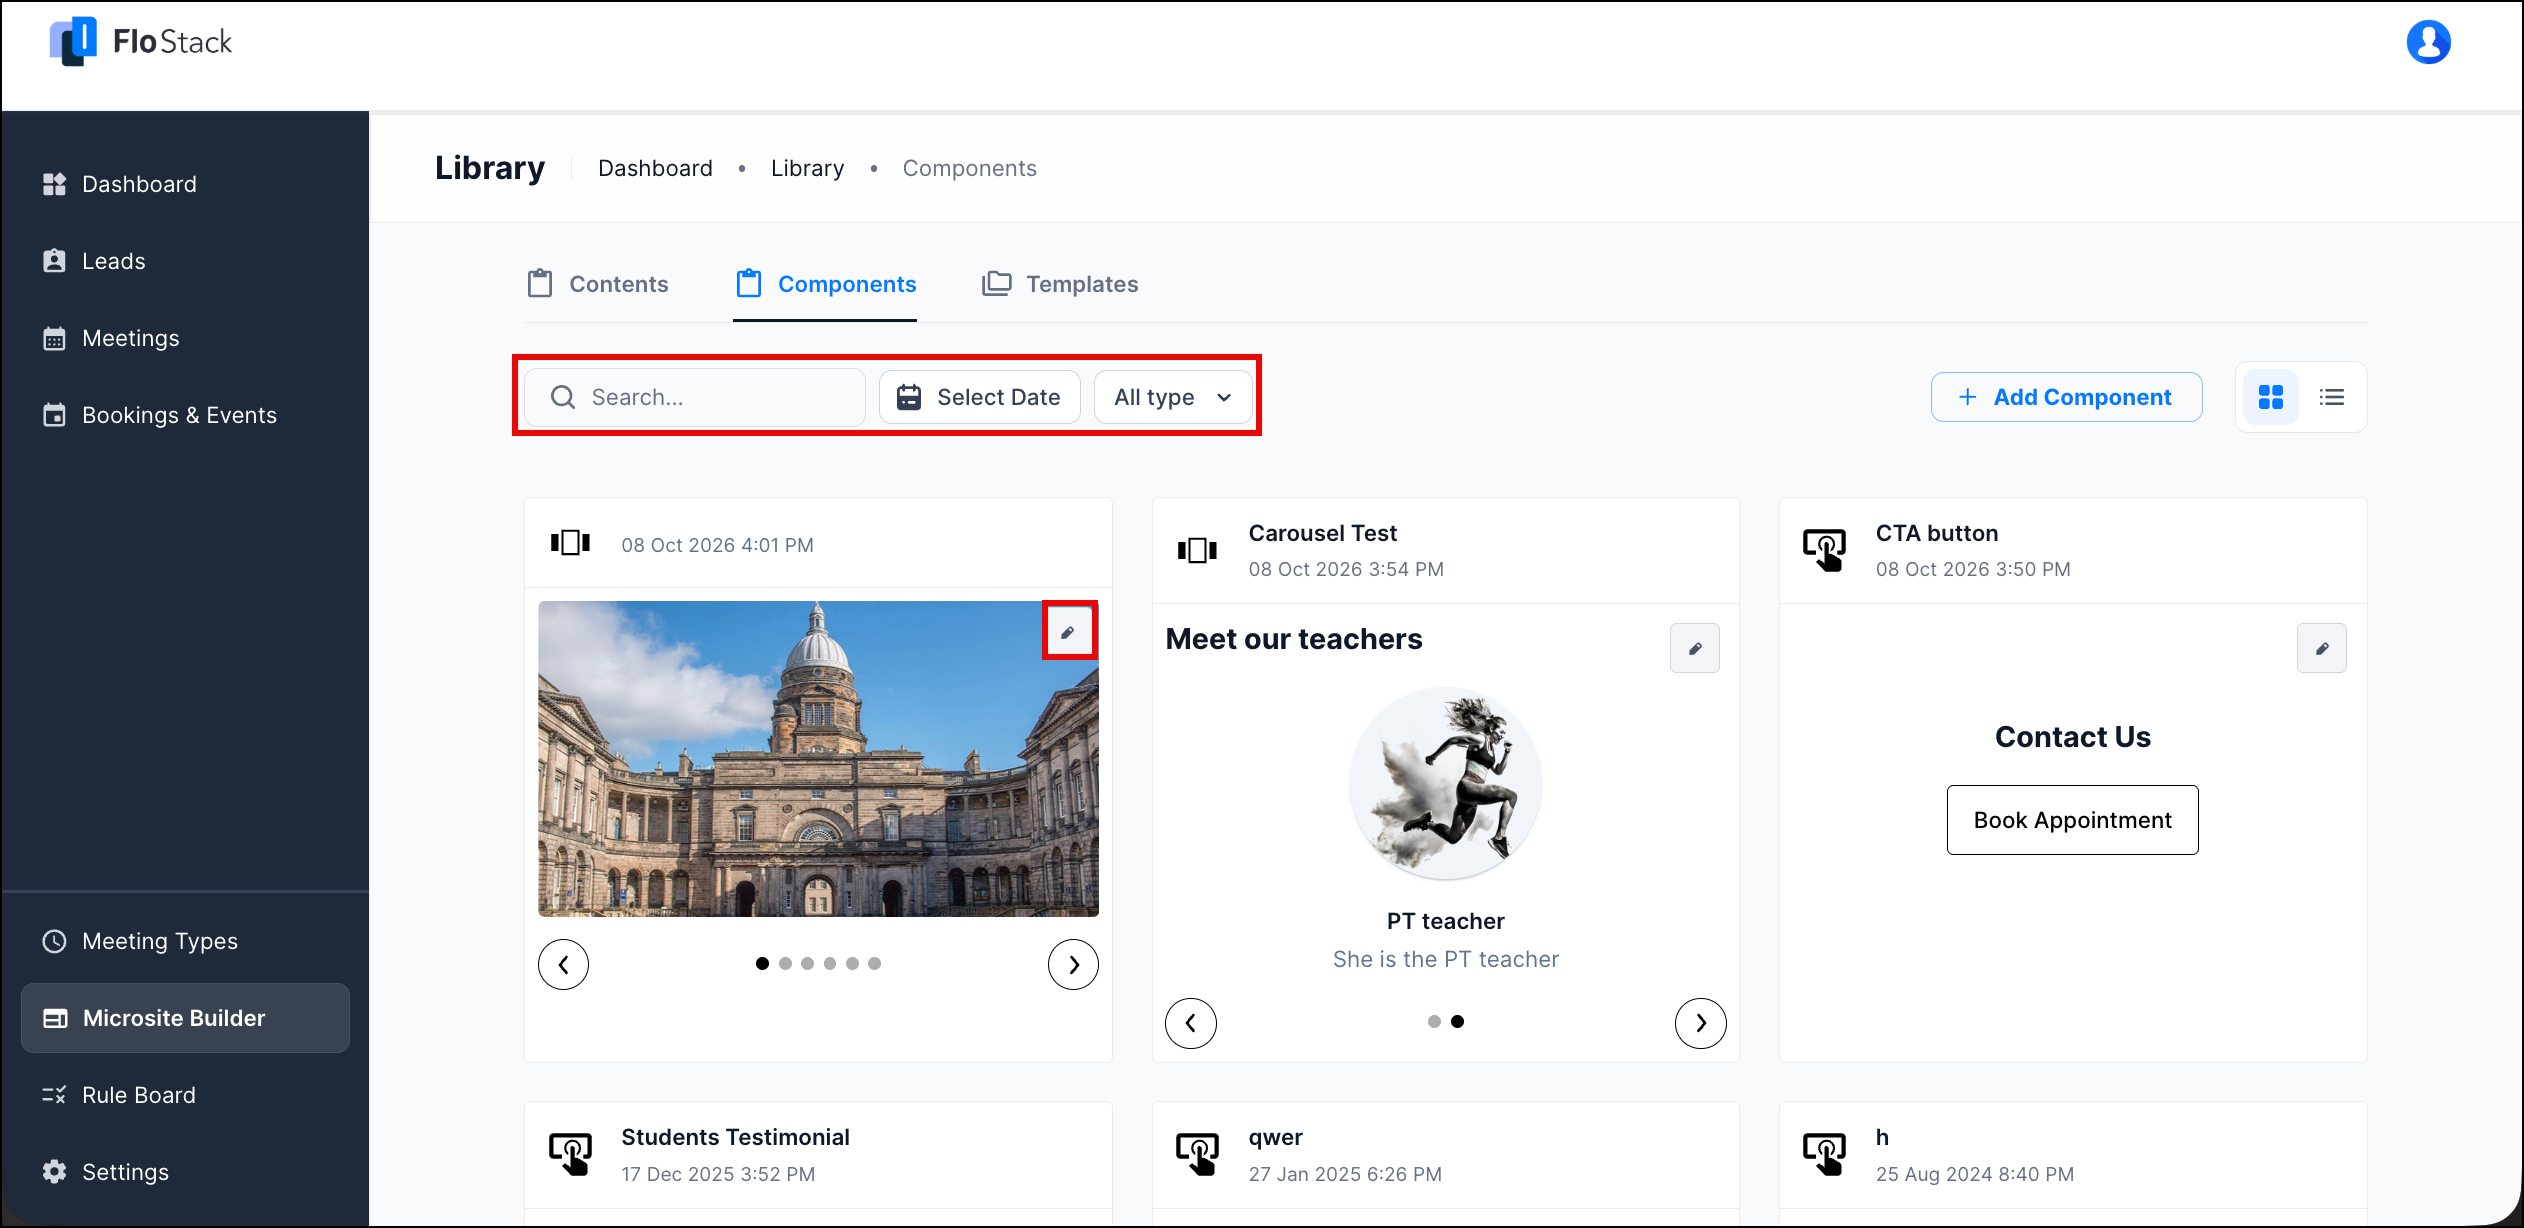Edit the CTA button component pencil
The image size is (2524, 1228).
[2321, 648]
